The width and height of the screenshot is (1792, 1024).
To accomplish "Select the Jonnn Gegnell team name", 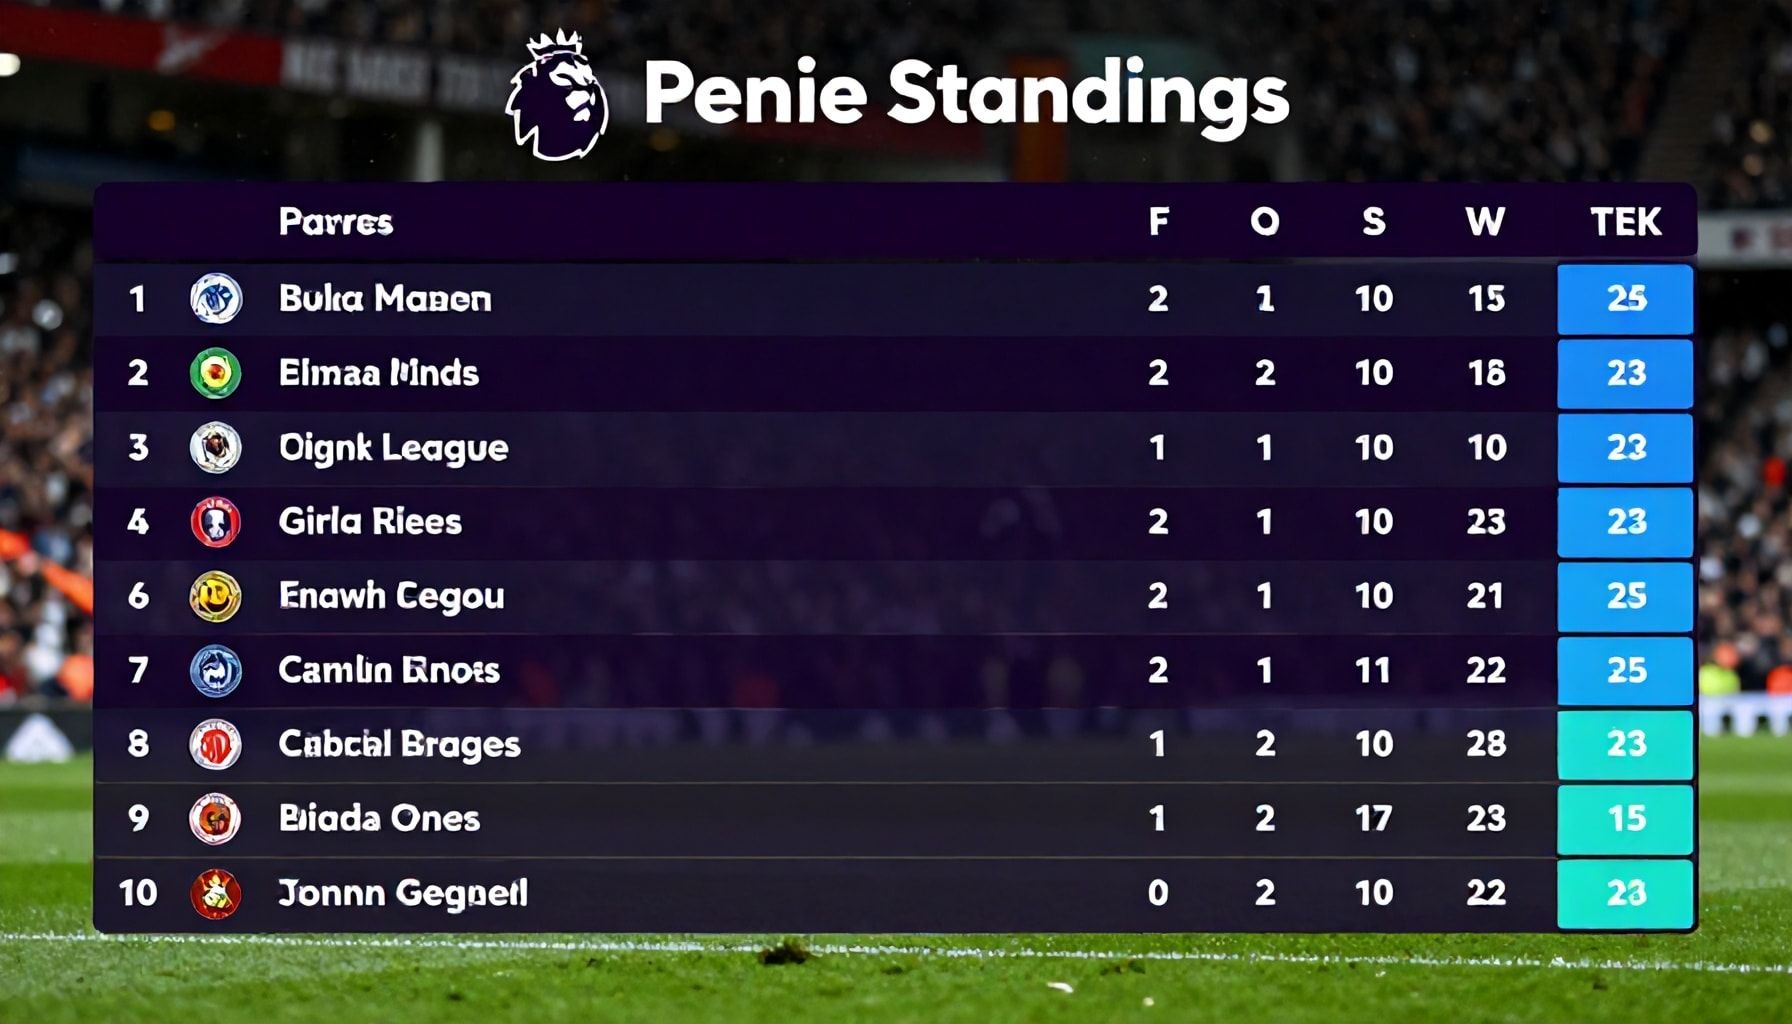I will (402, 893).
